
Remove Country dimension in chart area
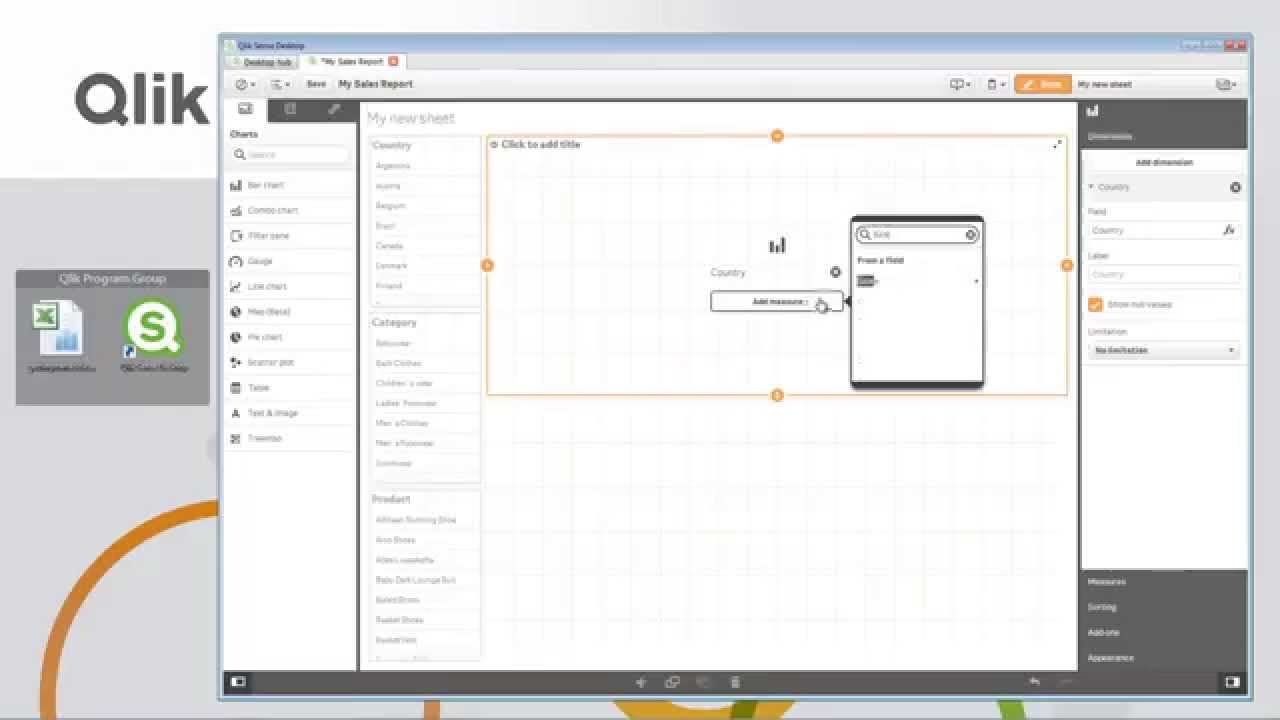(x=836, y=272)
